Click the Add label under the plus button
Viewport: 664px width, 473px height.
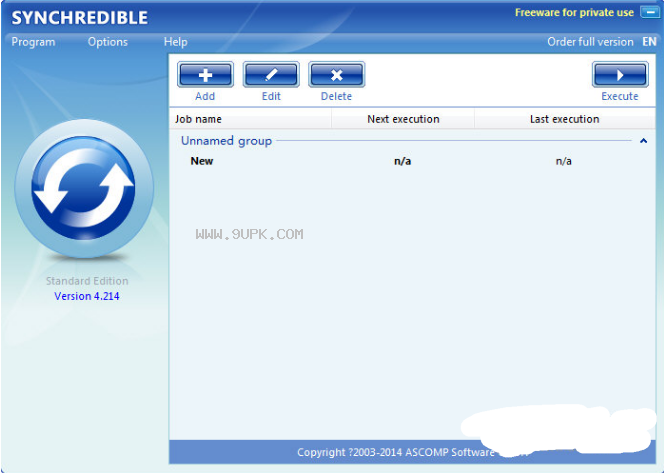point(205,96)
